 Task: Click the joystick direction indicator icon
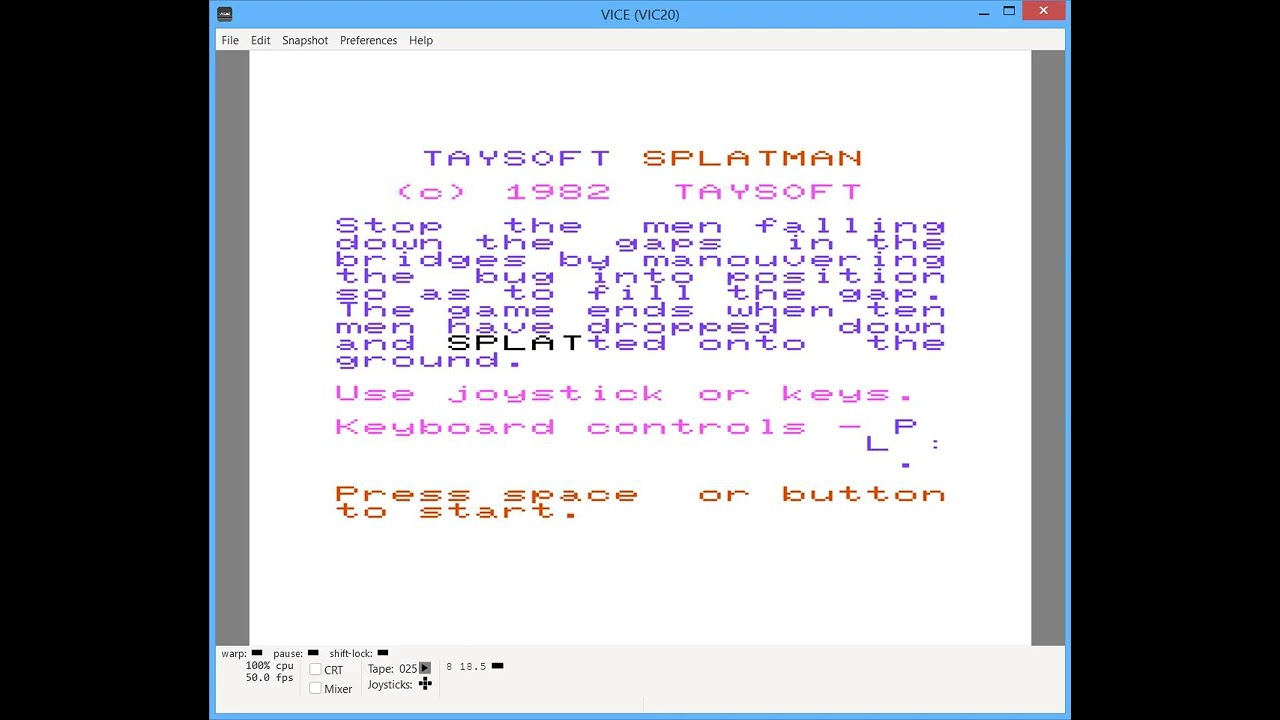(425, 684)
